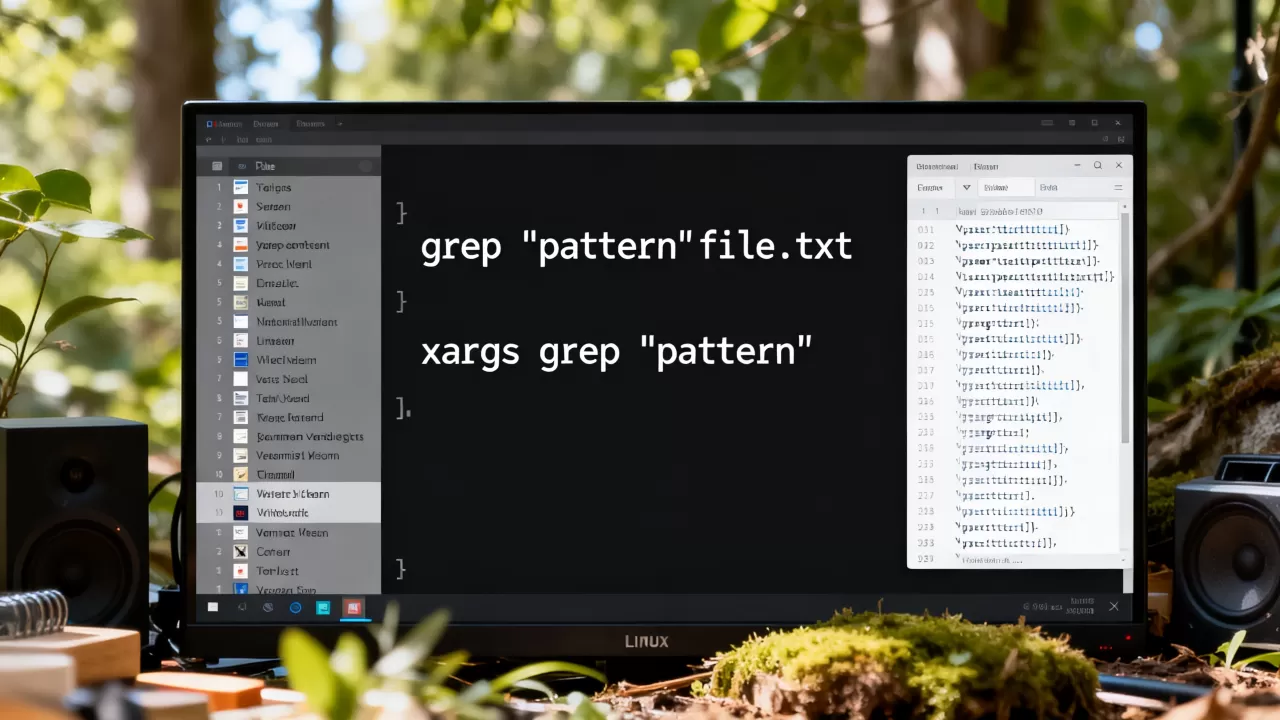This screenshot has height=720, width=1280.
Task: Click the dark globe icon in taskbar
Action: click(x=268, y=607)
